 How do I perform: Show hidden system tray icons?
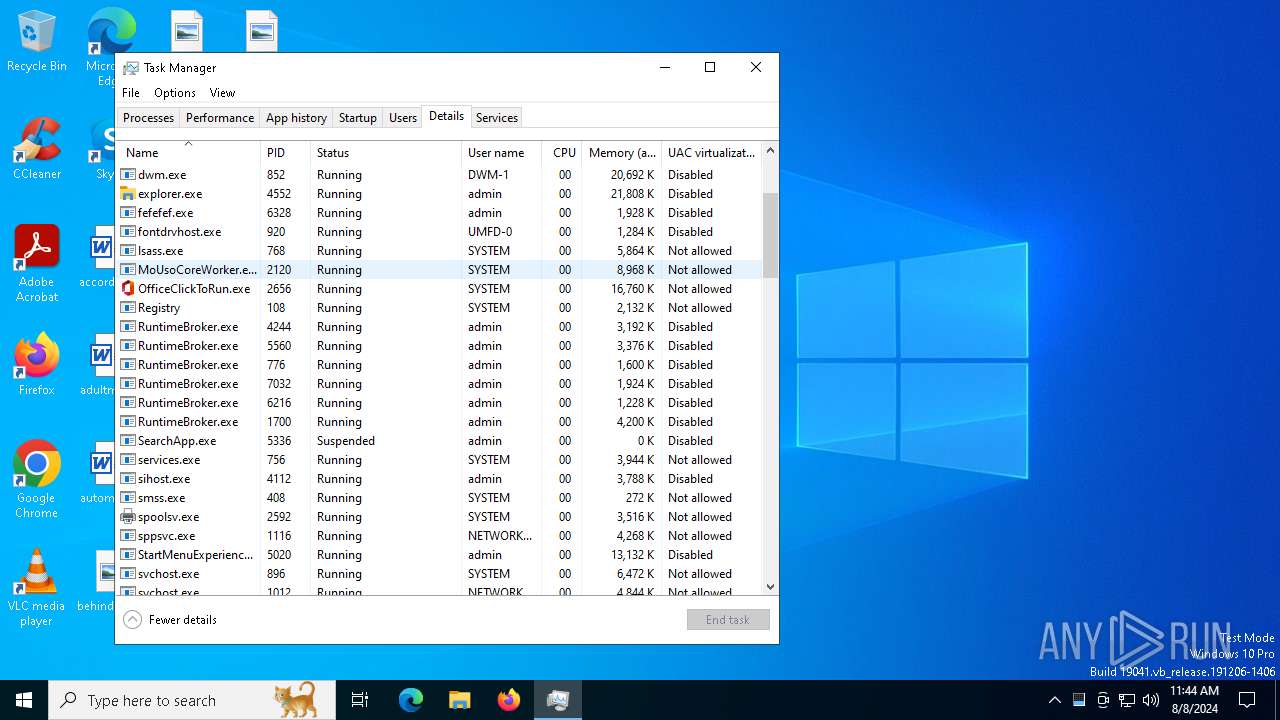click(1054, 700)
